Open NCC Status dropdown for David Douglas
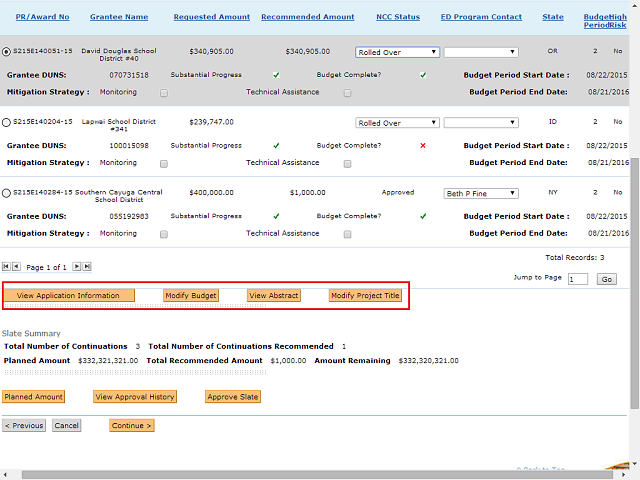640x480 pixels. click(397, 52)
